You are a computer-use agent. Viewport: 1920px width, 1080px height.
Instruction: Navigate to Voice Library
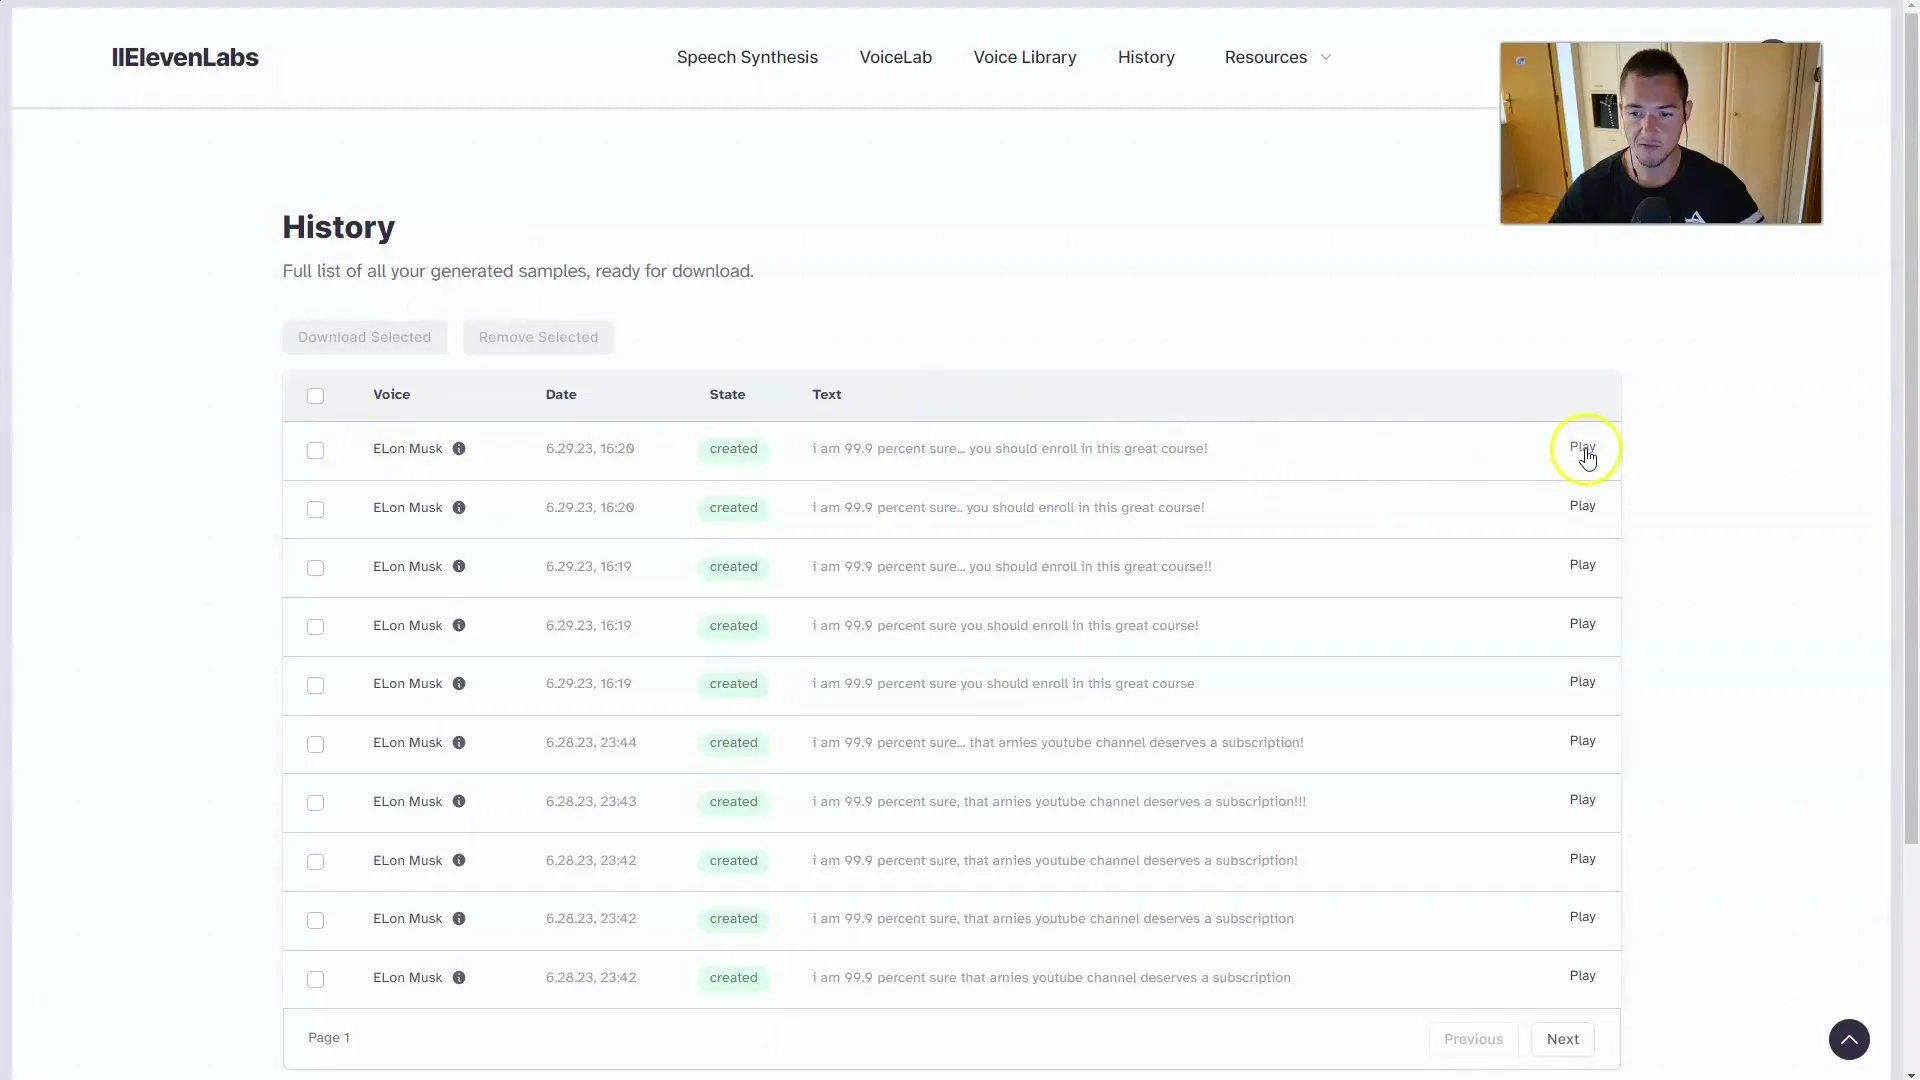pos(1025,57)
